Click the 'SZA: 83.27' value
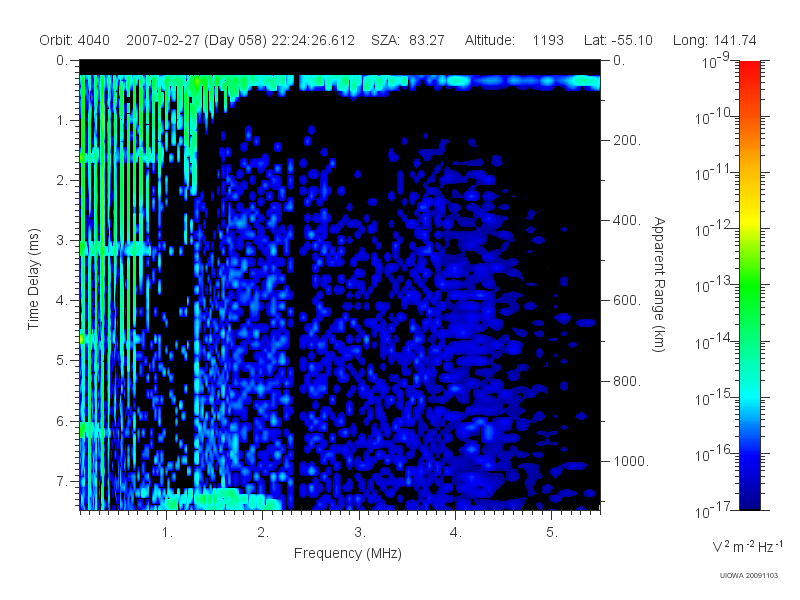Screen dimensions: 800x600 point(408,40)
